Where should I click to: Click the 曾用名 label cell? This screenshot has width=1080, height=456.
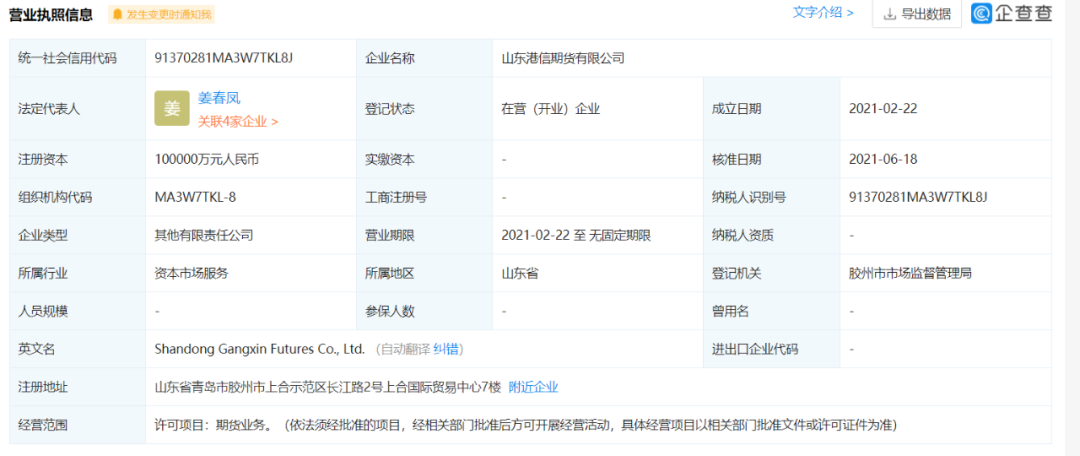click(x=771, y=311)
